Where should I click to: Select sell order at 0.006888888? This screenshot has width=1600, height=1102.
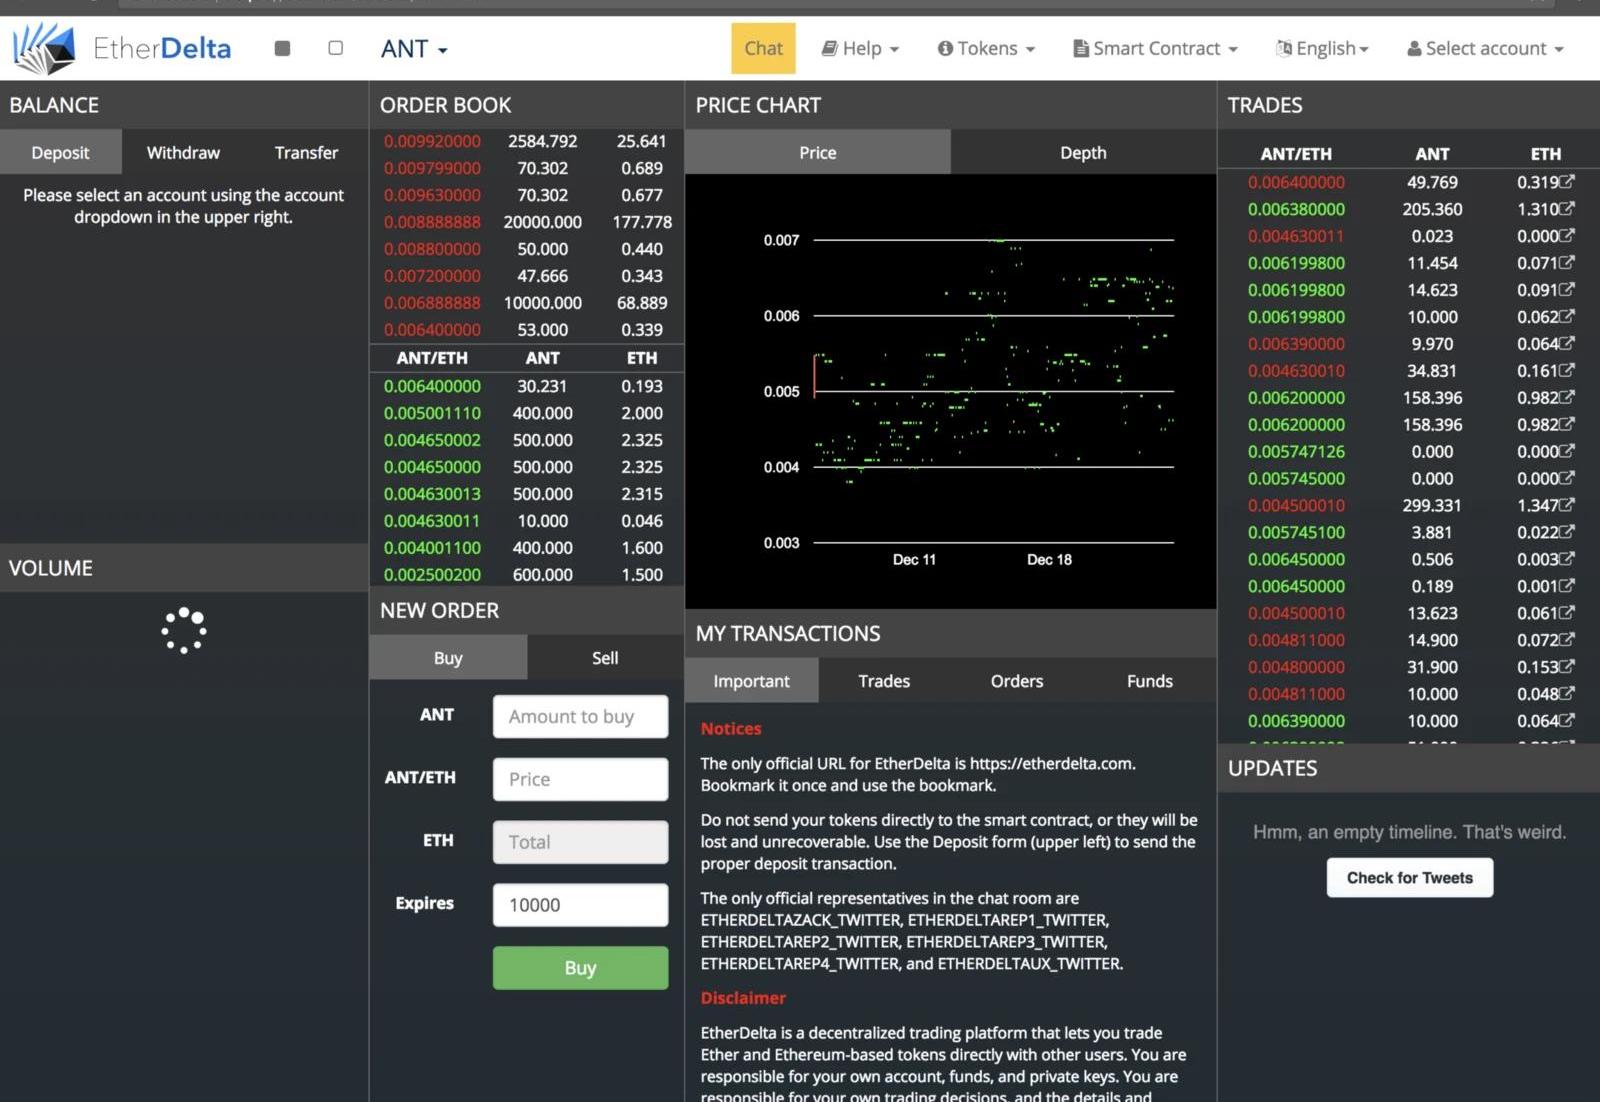coord(527,303)
